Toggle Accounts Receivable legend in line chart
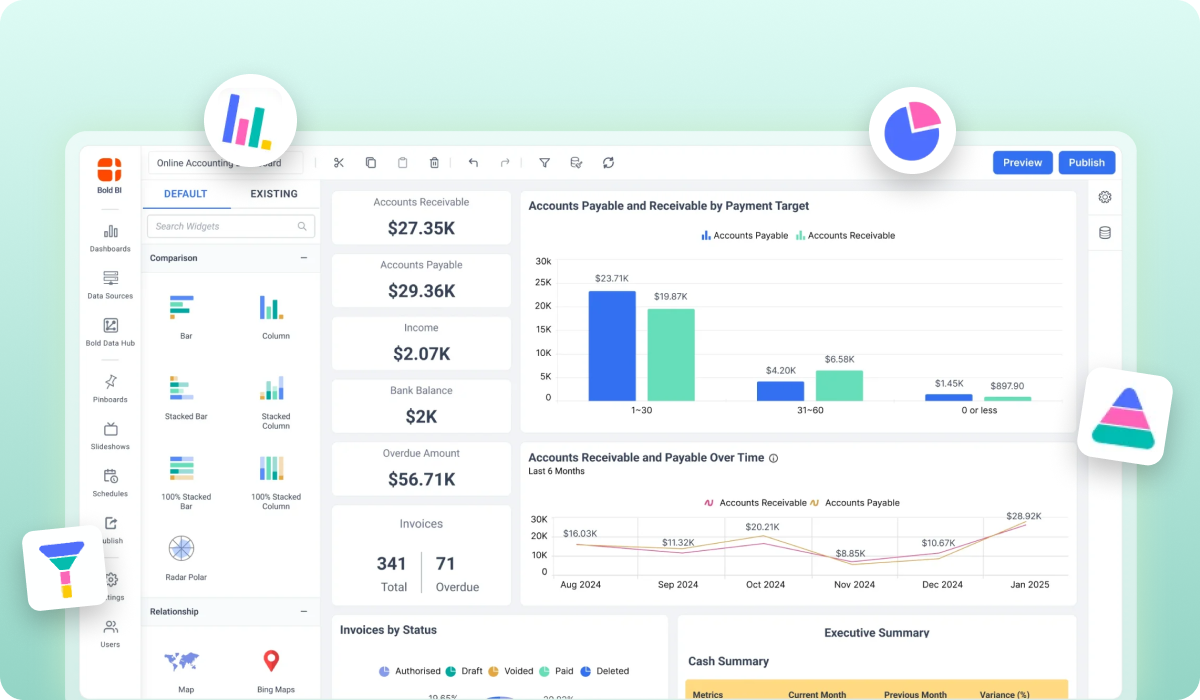1200x700 pixels. [x=755, y=503]
